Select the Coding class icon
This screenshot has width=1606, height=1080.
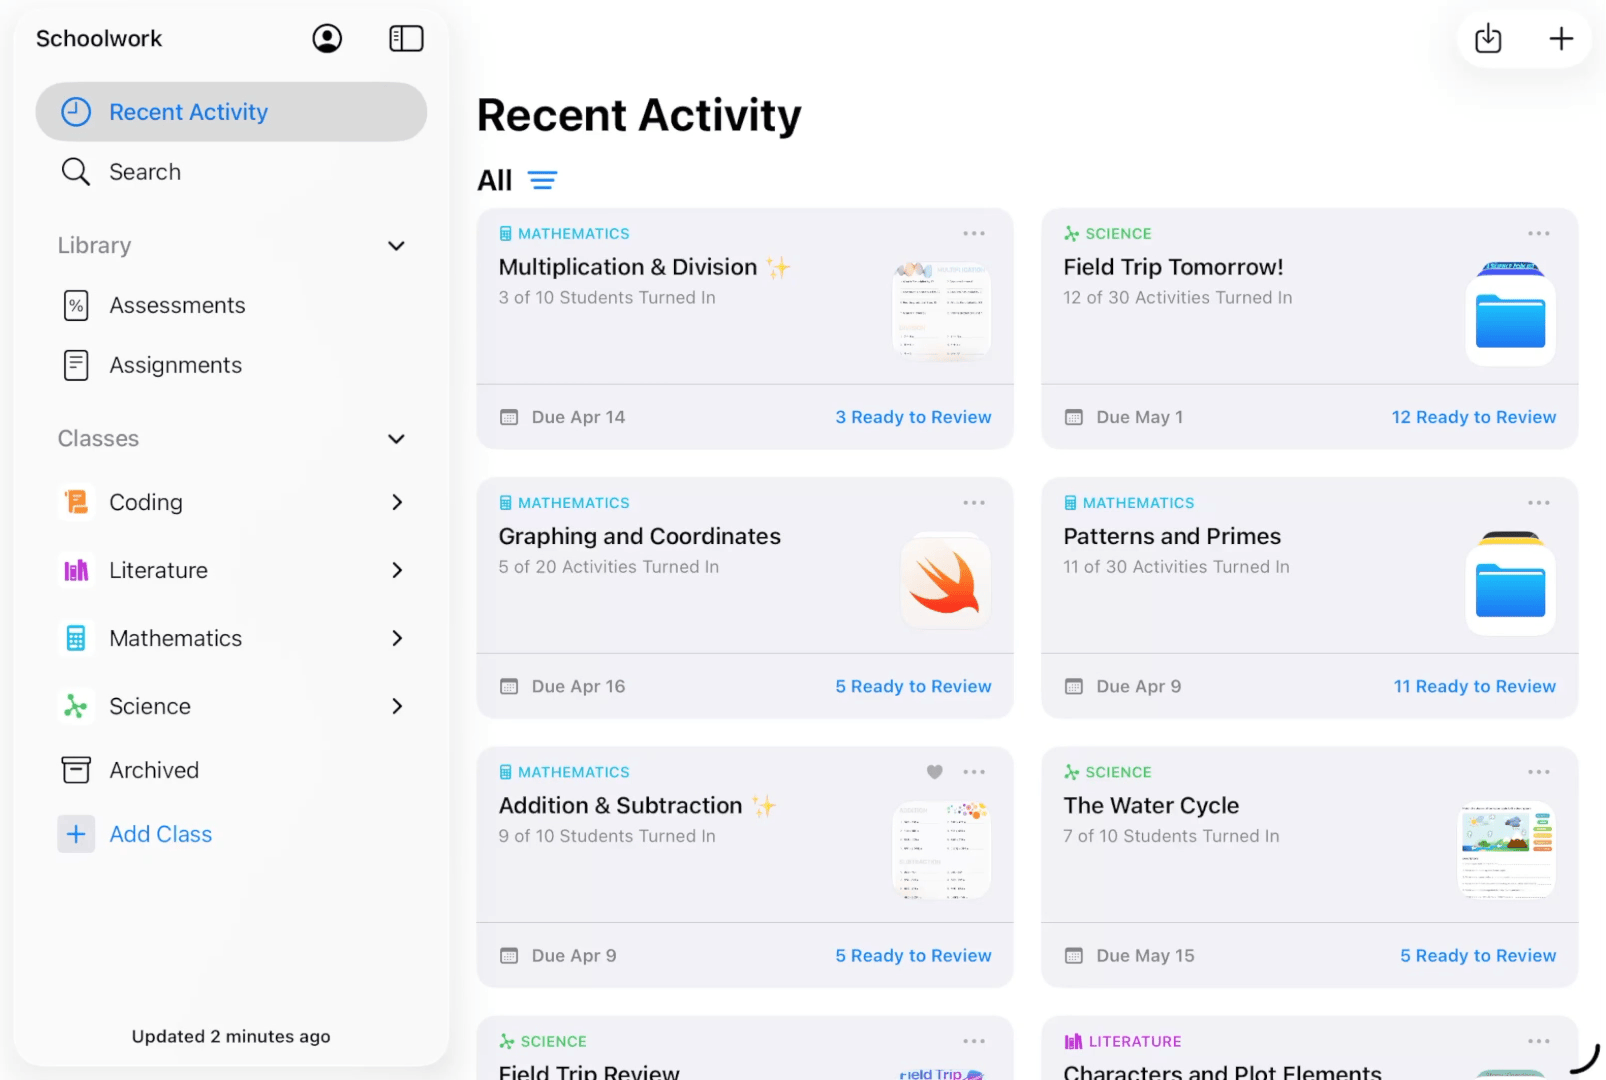[x=76, y=502]
